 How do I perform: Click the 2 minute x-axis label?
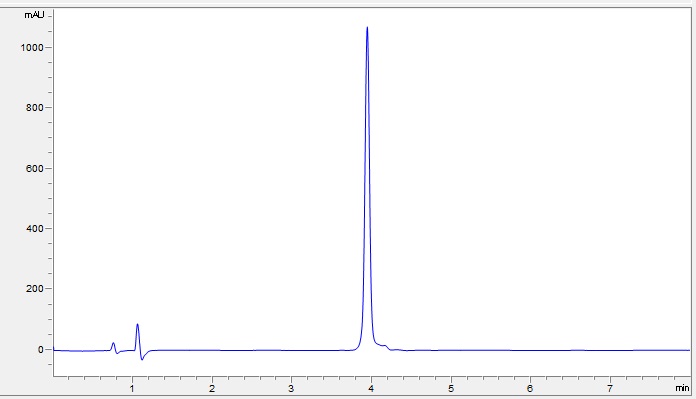(x=212, y=388)
